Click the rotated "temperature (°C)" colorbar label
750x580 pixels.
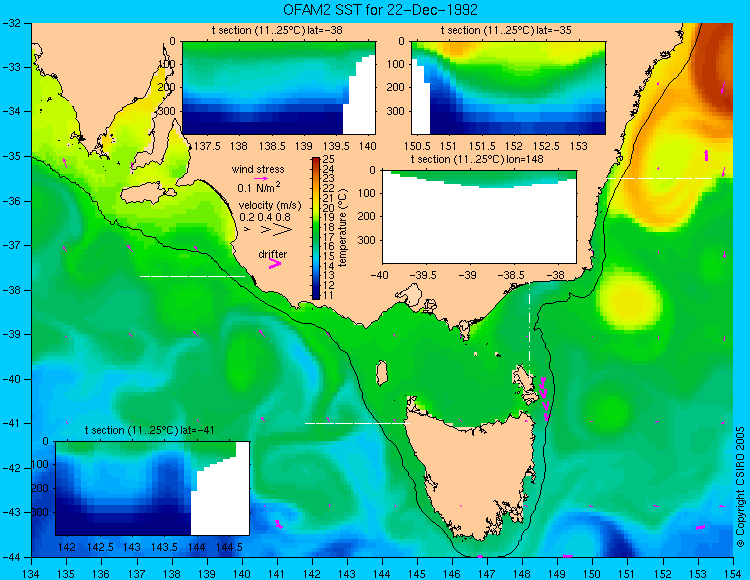[342, 227]
